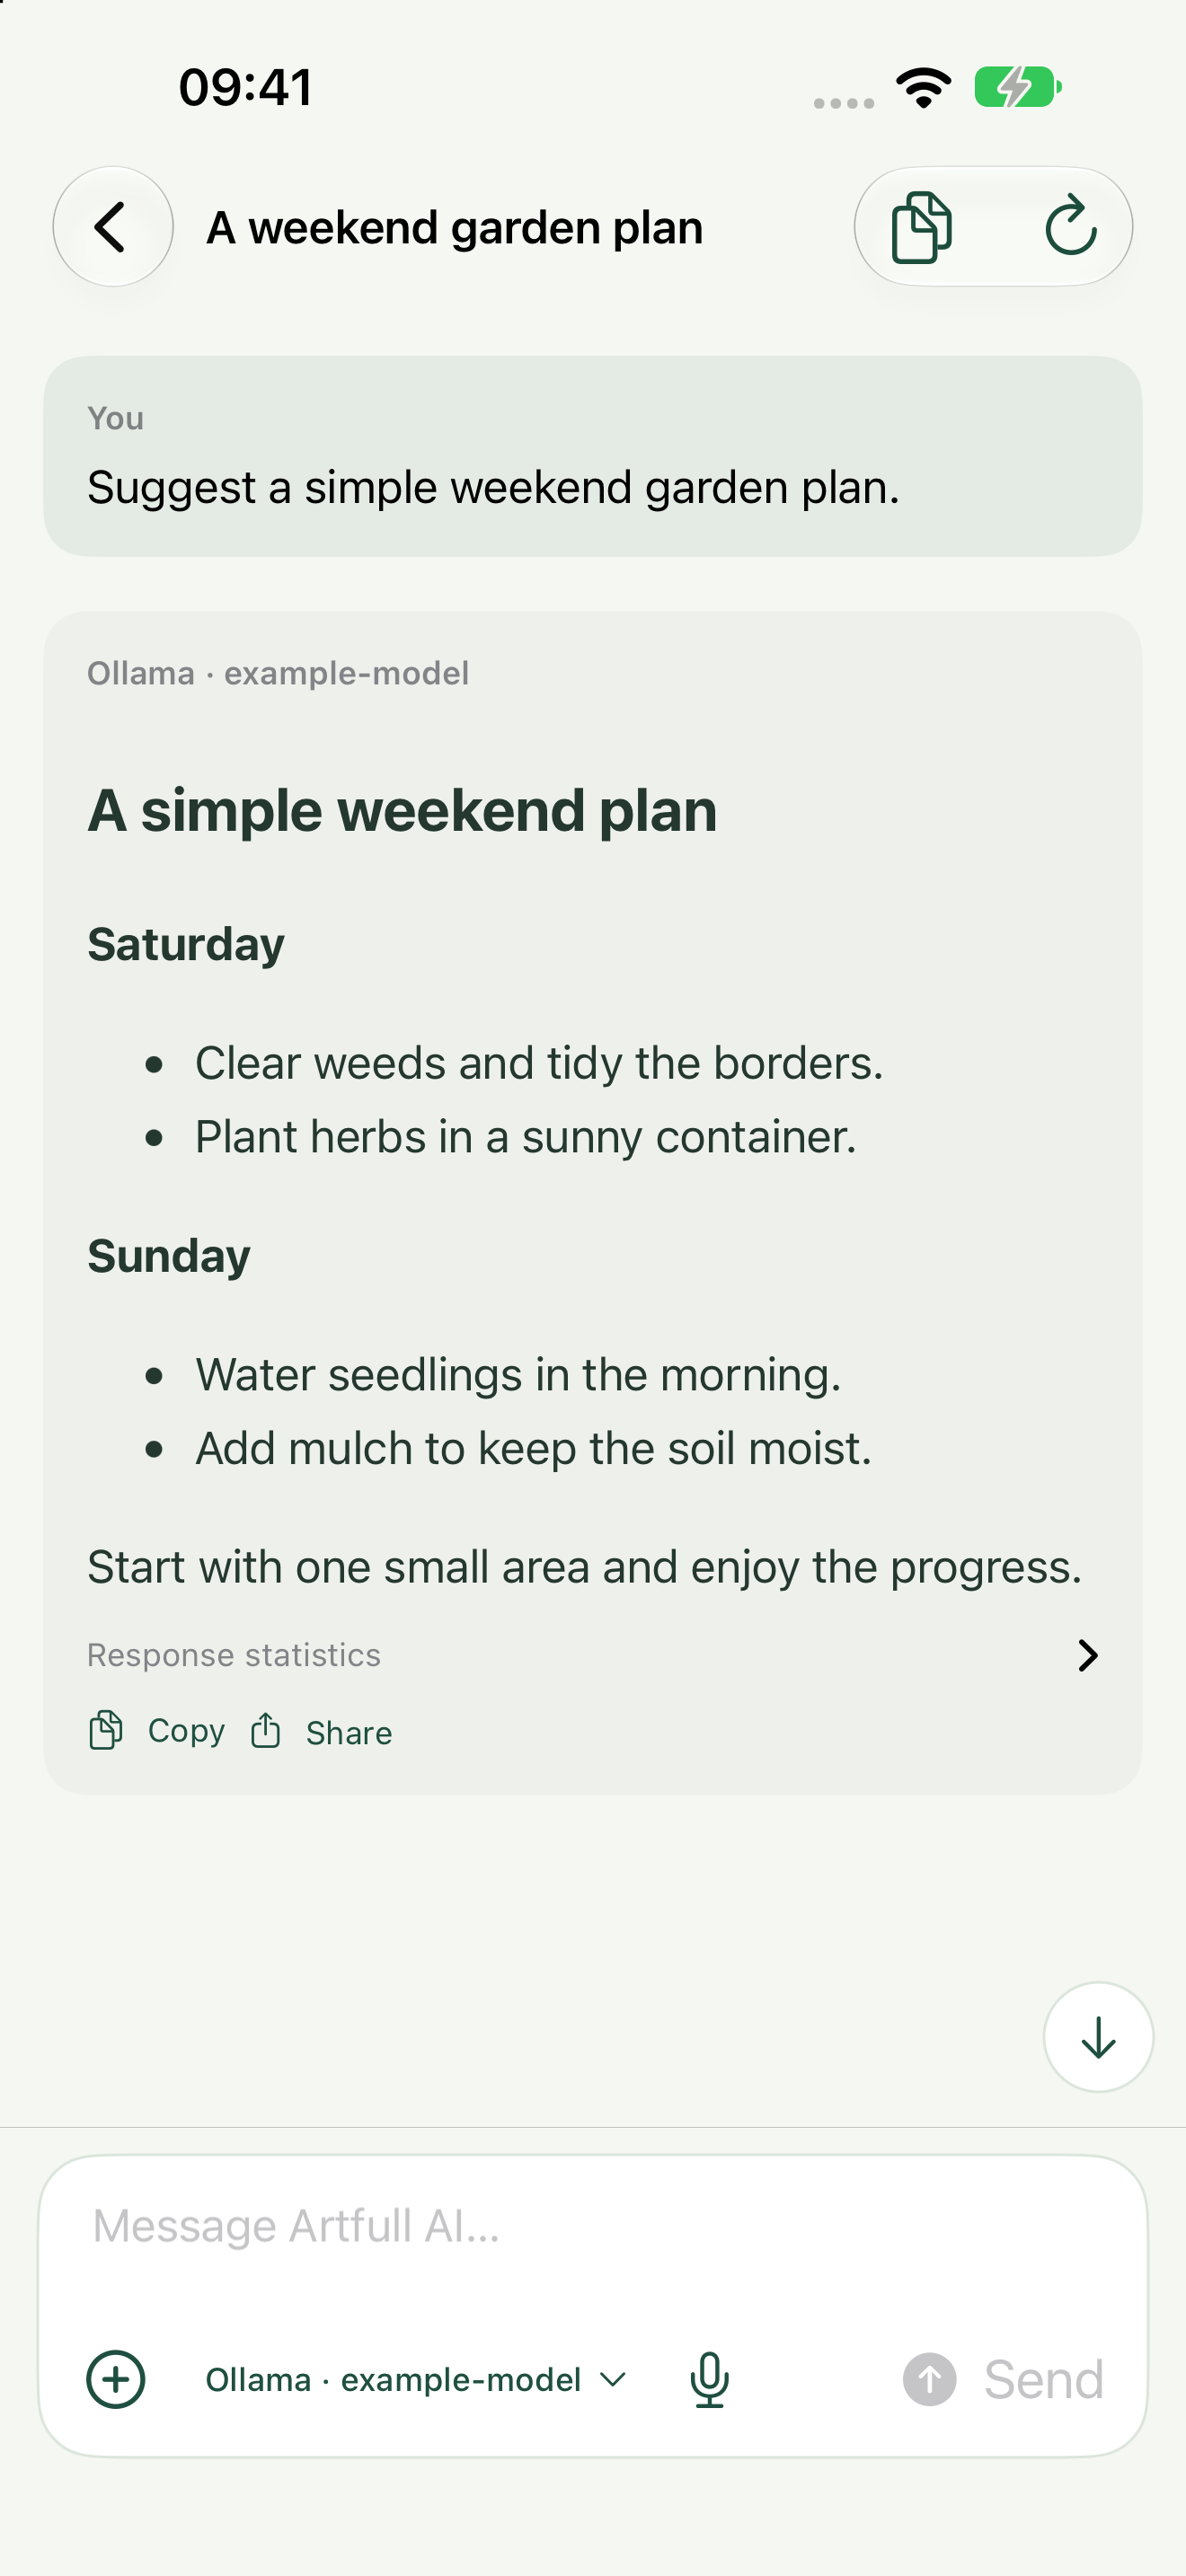Click the Share text link
Screen dimensions: 1186x2576
click(x=349, y=1733)
